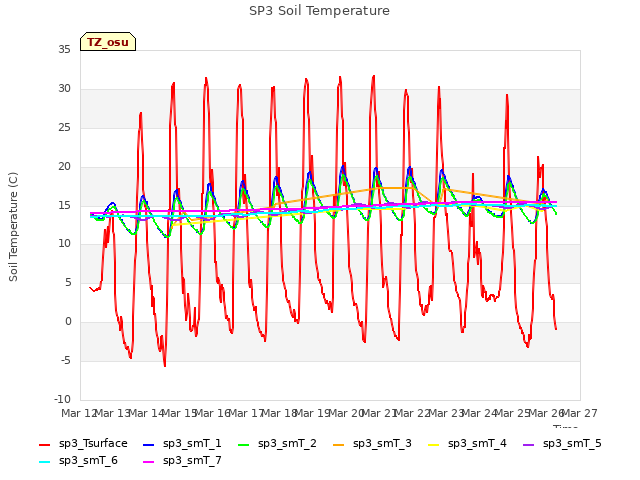The width and height of the screenshot is (640, 480).
Task: Click the magenta sp3_smT_7 legend swatch
Action: pyautogui.click(x=149, y=462)
